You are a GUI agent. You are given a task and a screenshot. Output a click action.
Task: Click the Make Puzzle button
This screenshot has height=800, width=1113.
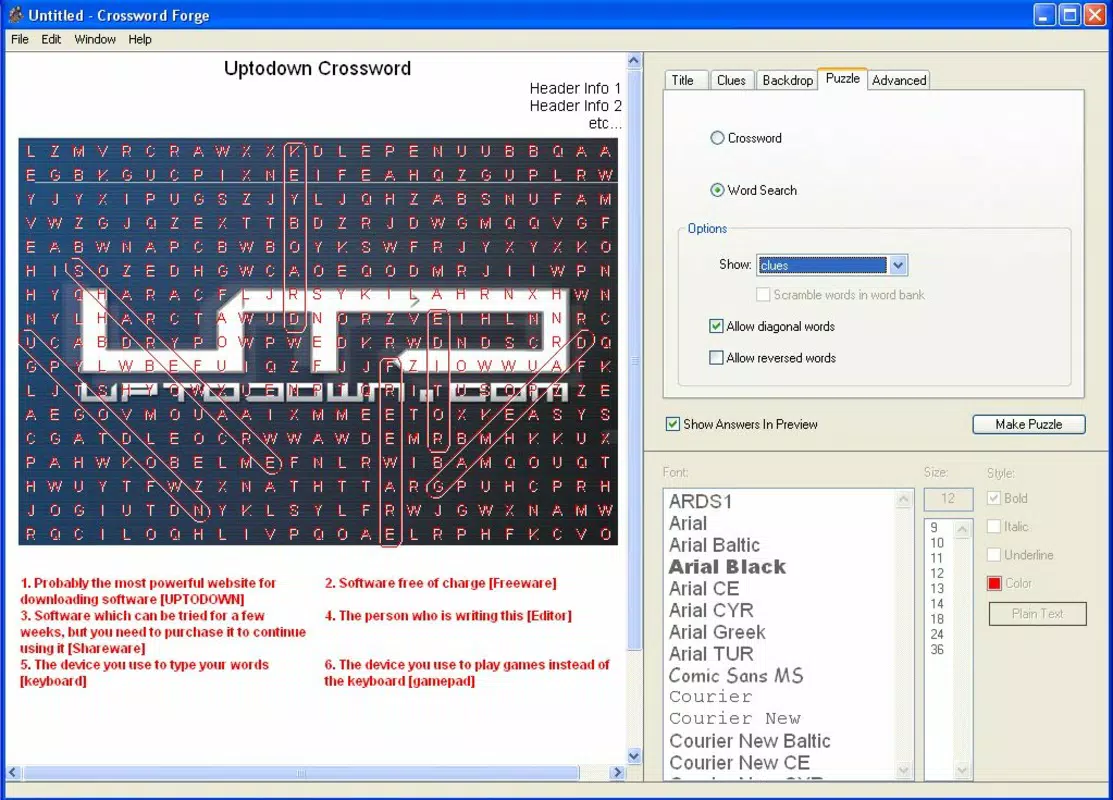[x=1029, y=424]
